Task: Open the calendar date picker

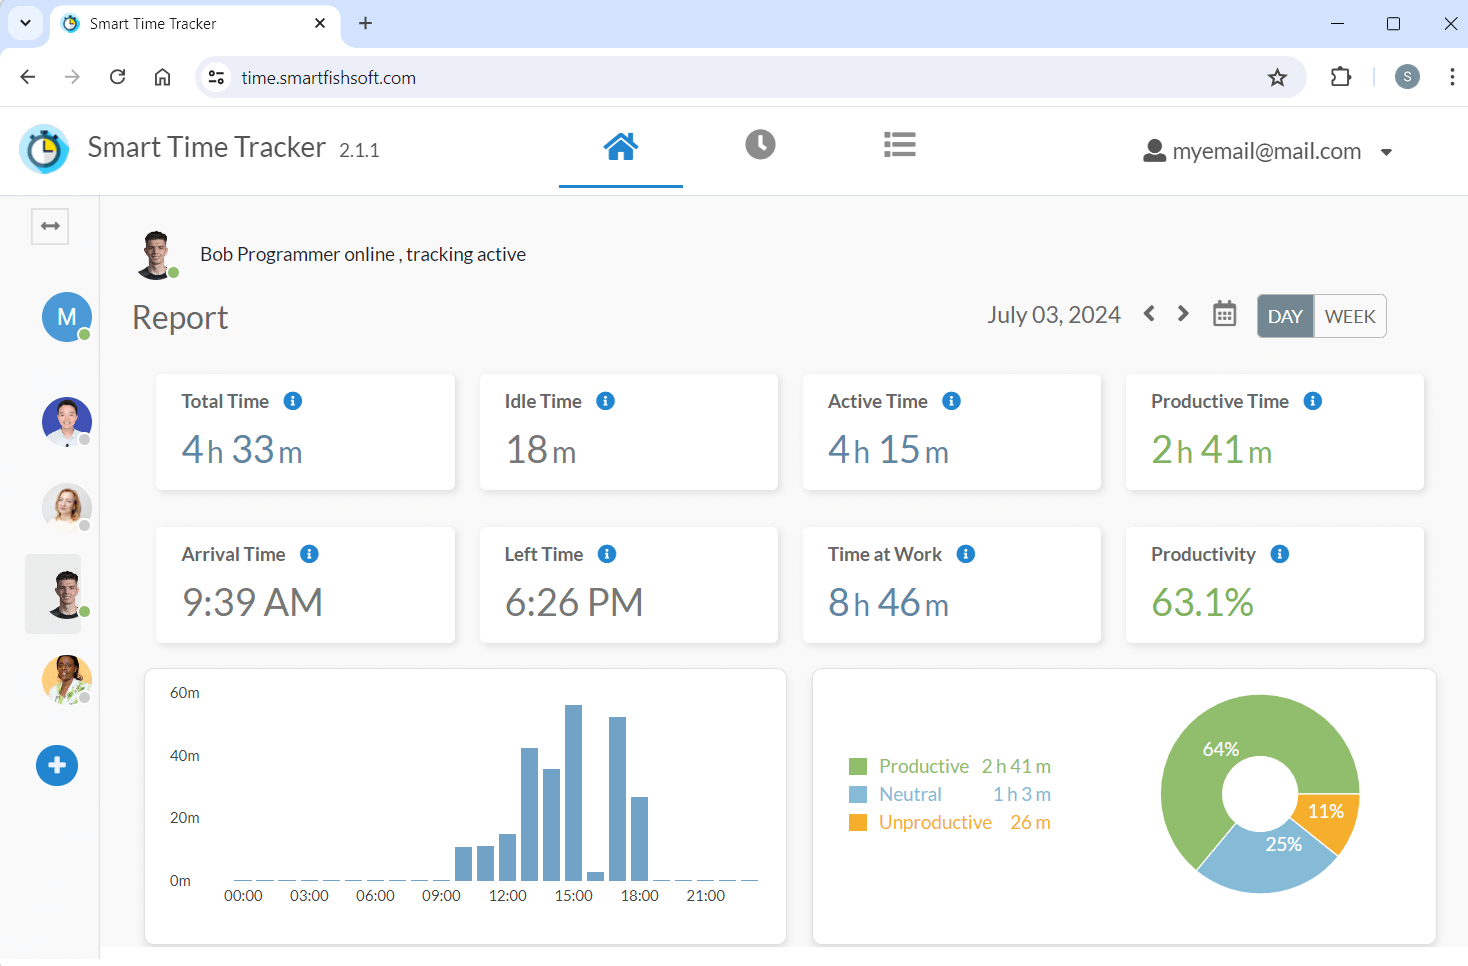Action: 1225,314
